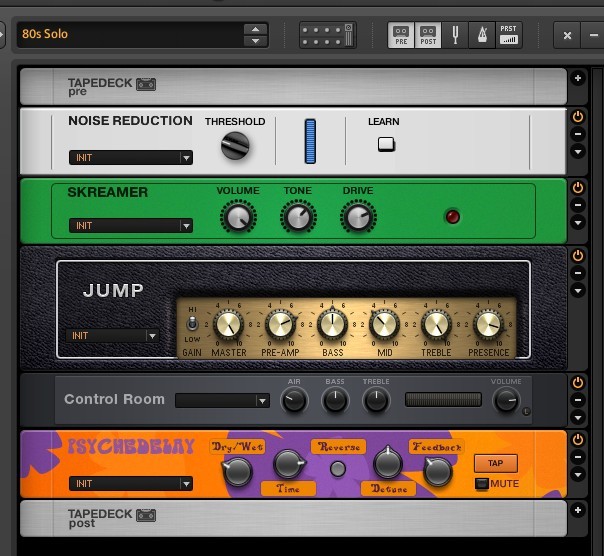Toggle the PRE tapedeck button
This screenshot has width=604, height=556.
click(401, 35)
